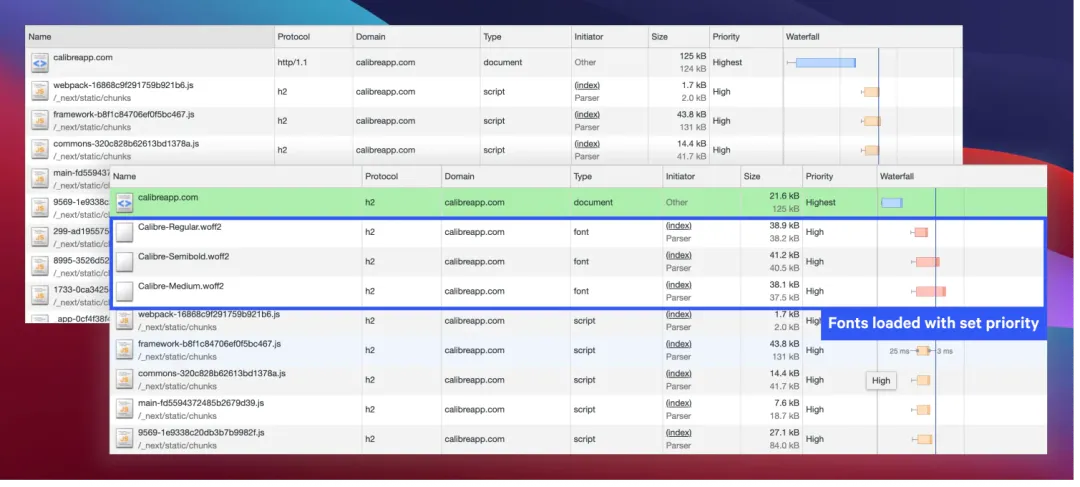Click file icon of Calibre-Regular.woff2
This screenshot has height=487, width=1080.
point(124,233)
